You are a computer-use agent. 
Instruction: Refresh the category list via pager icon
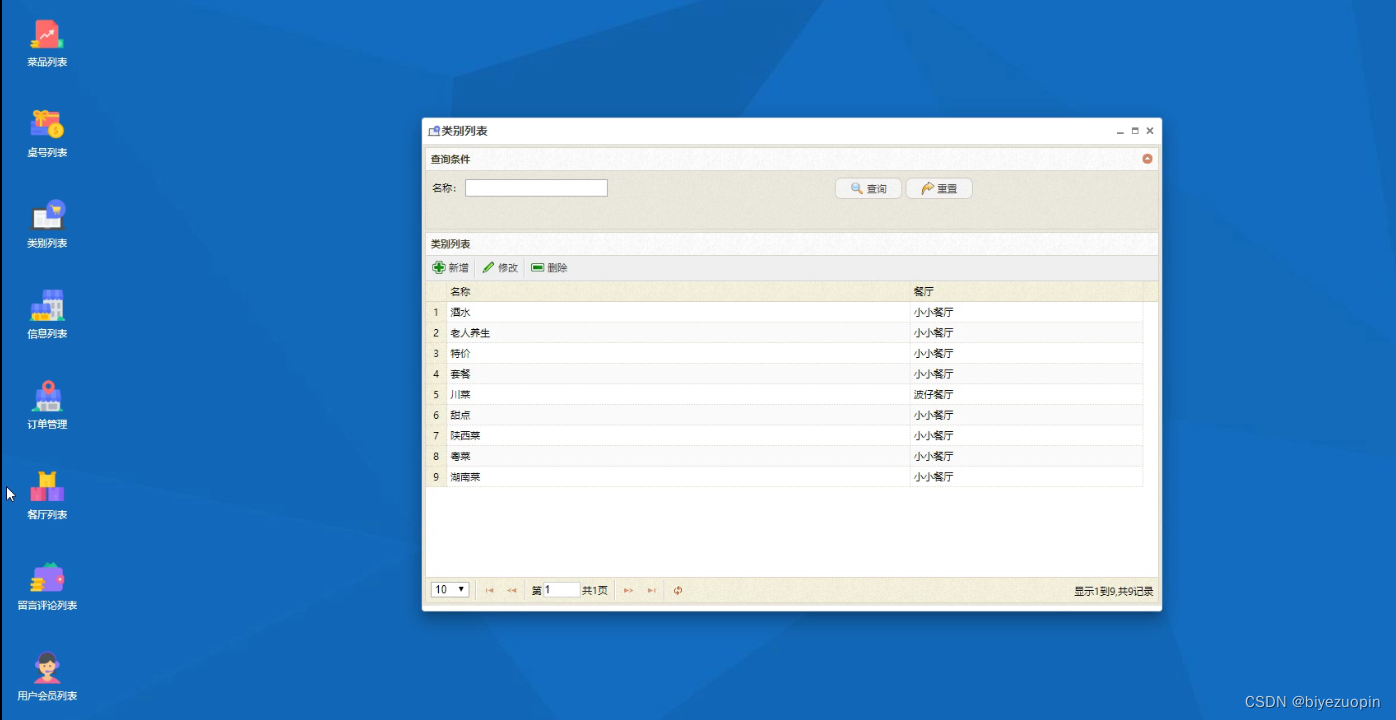[678, 590]
